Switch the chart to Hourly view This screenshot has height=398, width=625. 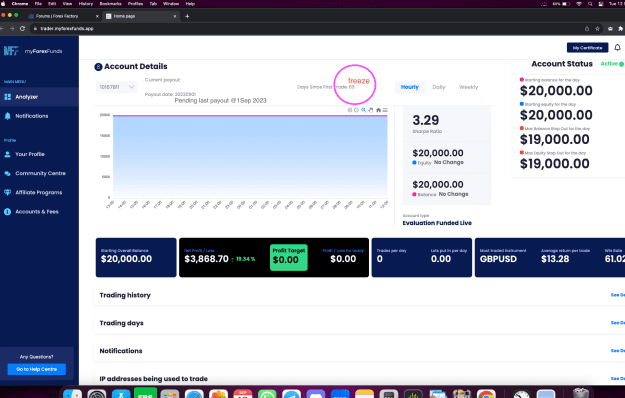tap(410, 87)
